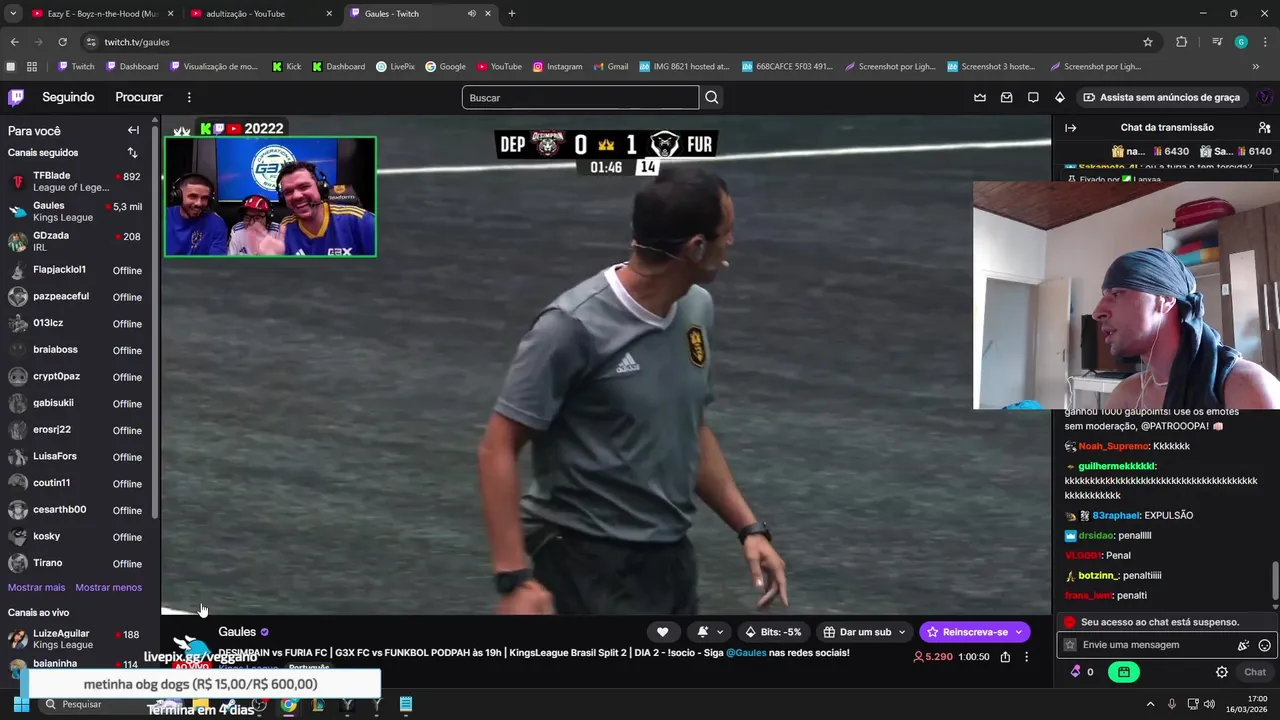Open the chat community users icon
This screenshot has width=1280, height=720.
tap(1264, 128)
